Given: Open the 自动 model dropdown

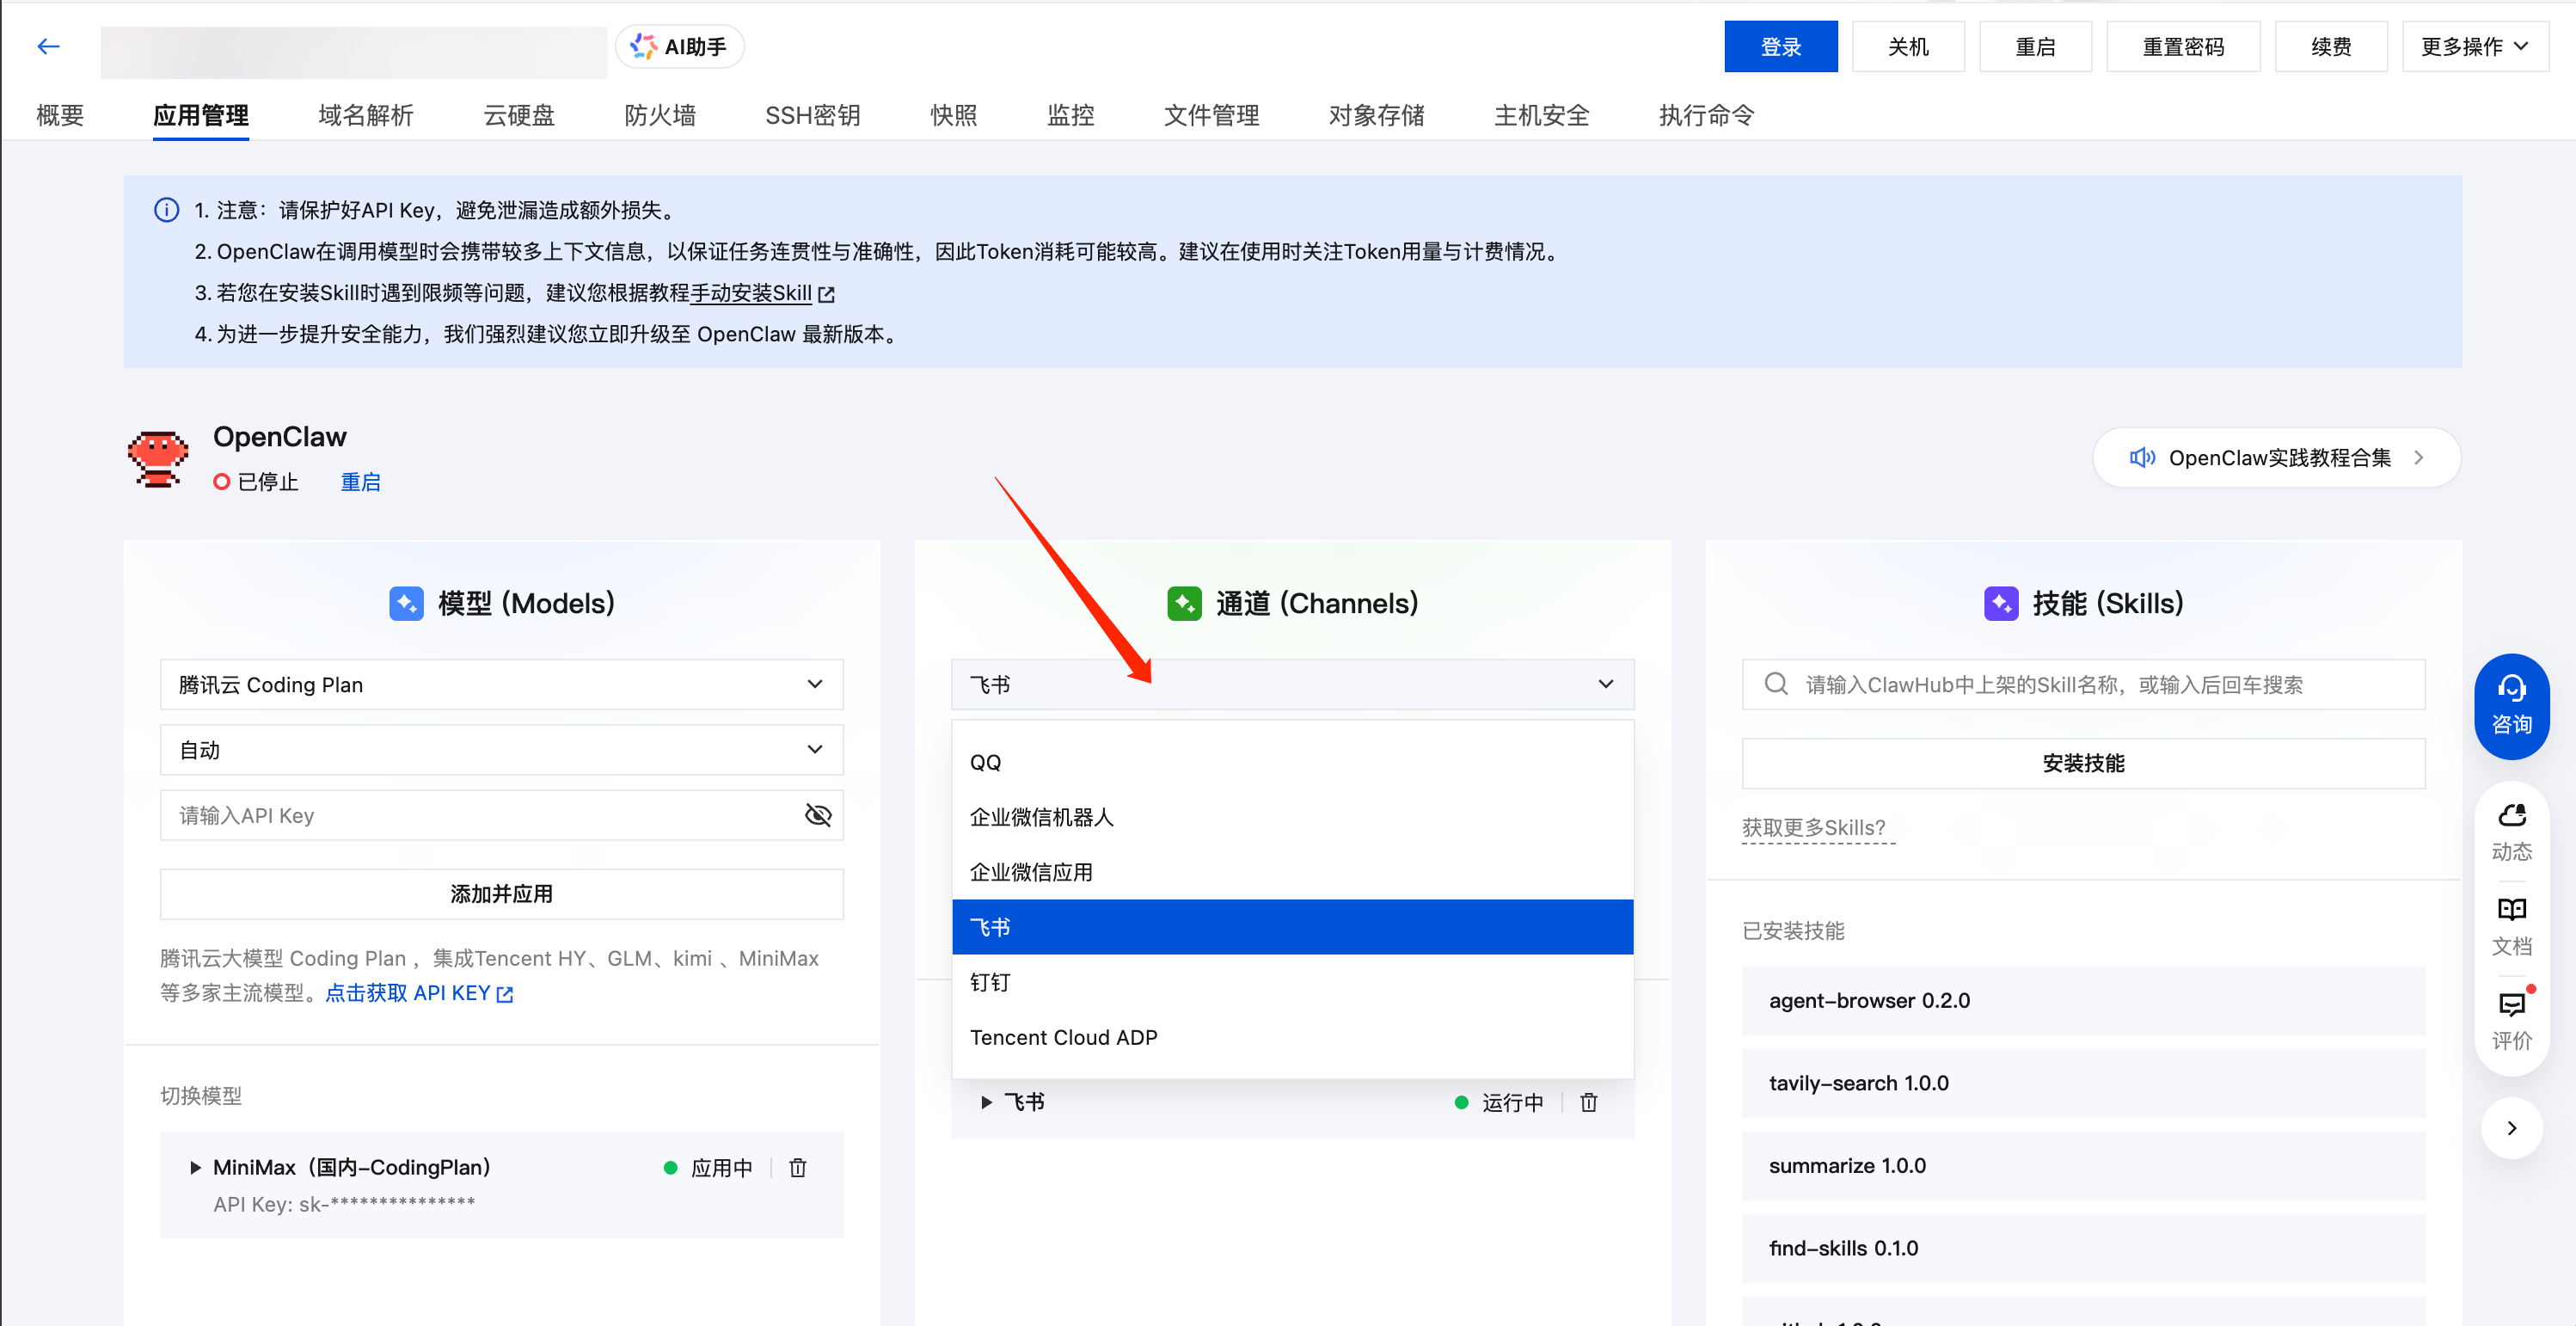Looking at the screenshot, I should (x=502, y=750).
